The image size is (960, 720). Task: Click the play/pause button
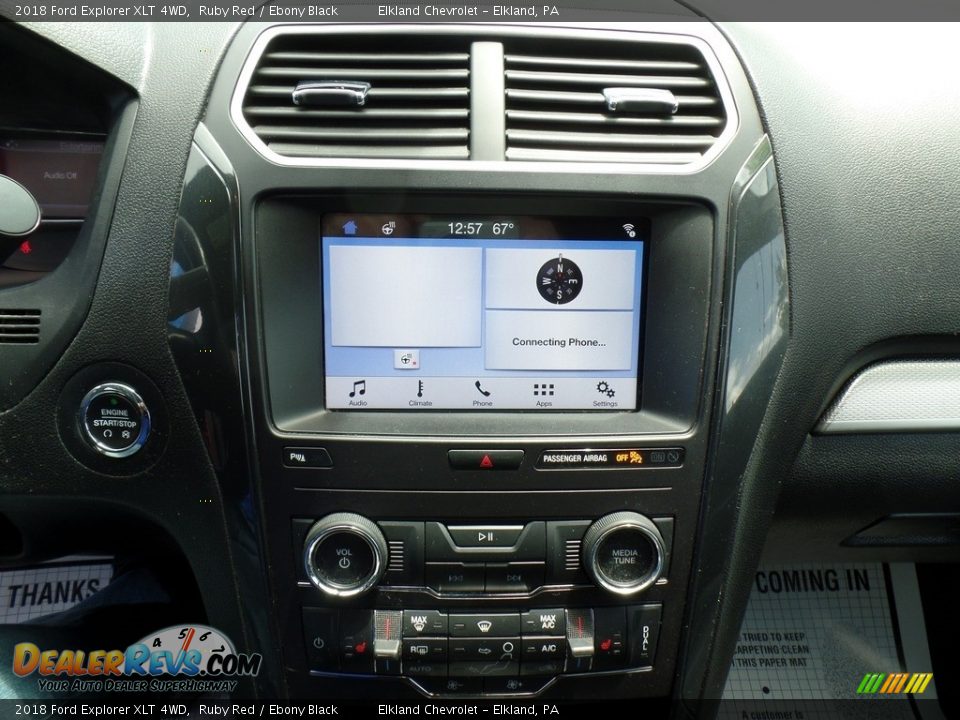[486, 536]
